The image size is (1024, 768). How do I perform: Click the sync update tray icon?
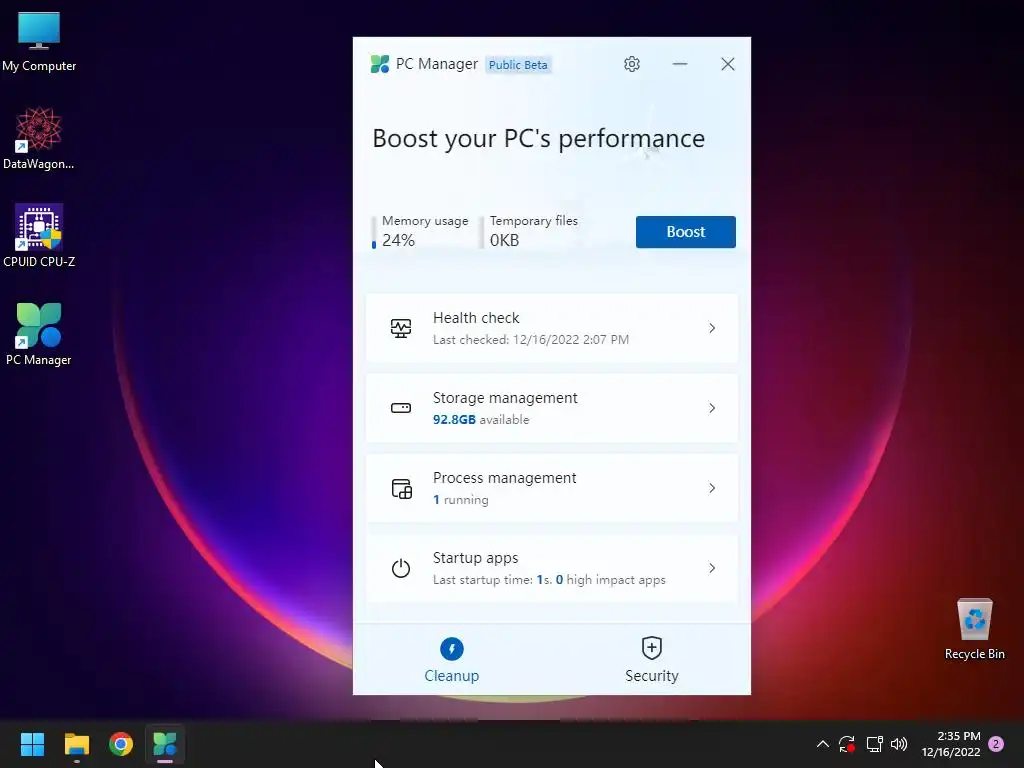coord(847,744)
